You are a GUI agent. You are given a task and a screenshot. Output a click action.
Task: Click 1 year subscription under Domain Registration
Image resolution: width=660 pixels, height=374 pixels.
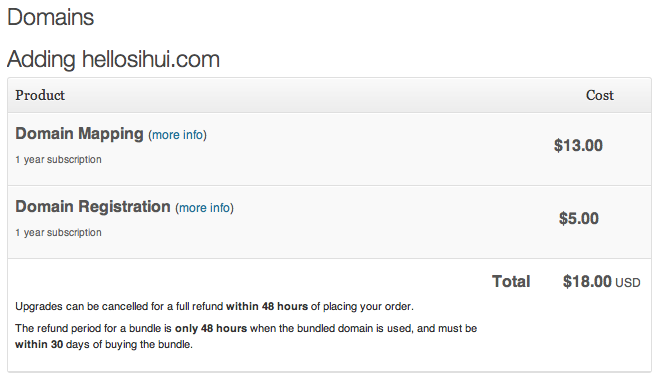pyautogui.click(x=59, y=232)
